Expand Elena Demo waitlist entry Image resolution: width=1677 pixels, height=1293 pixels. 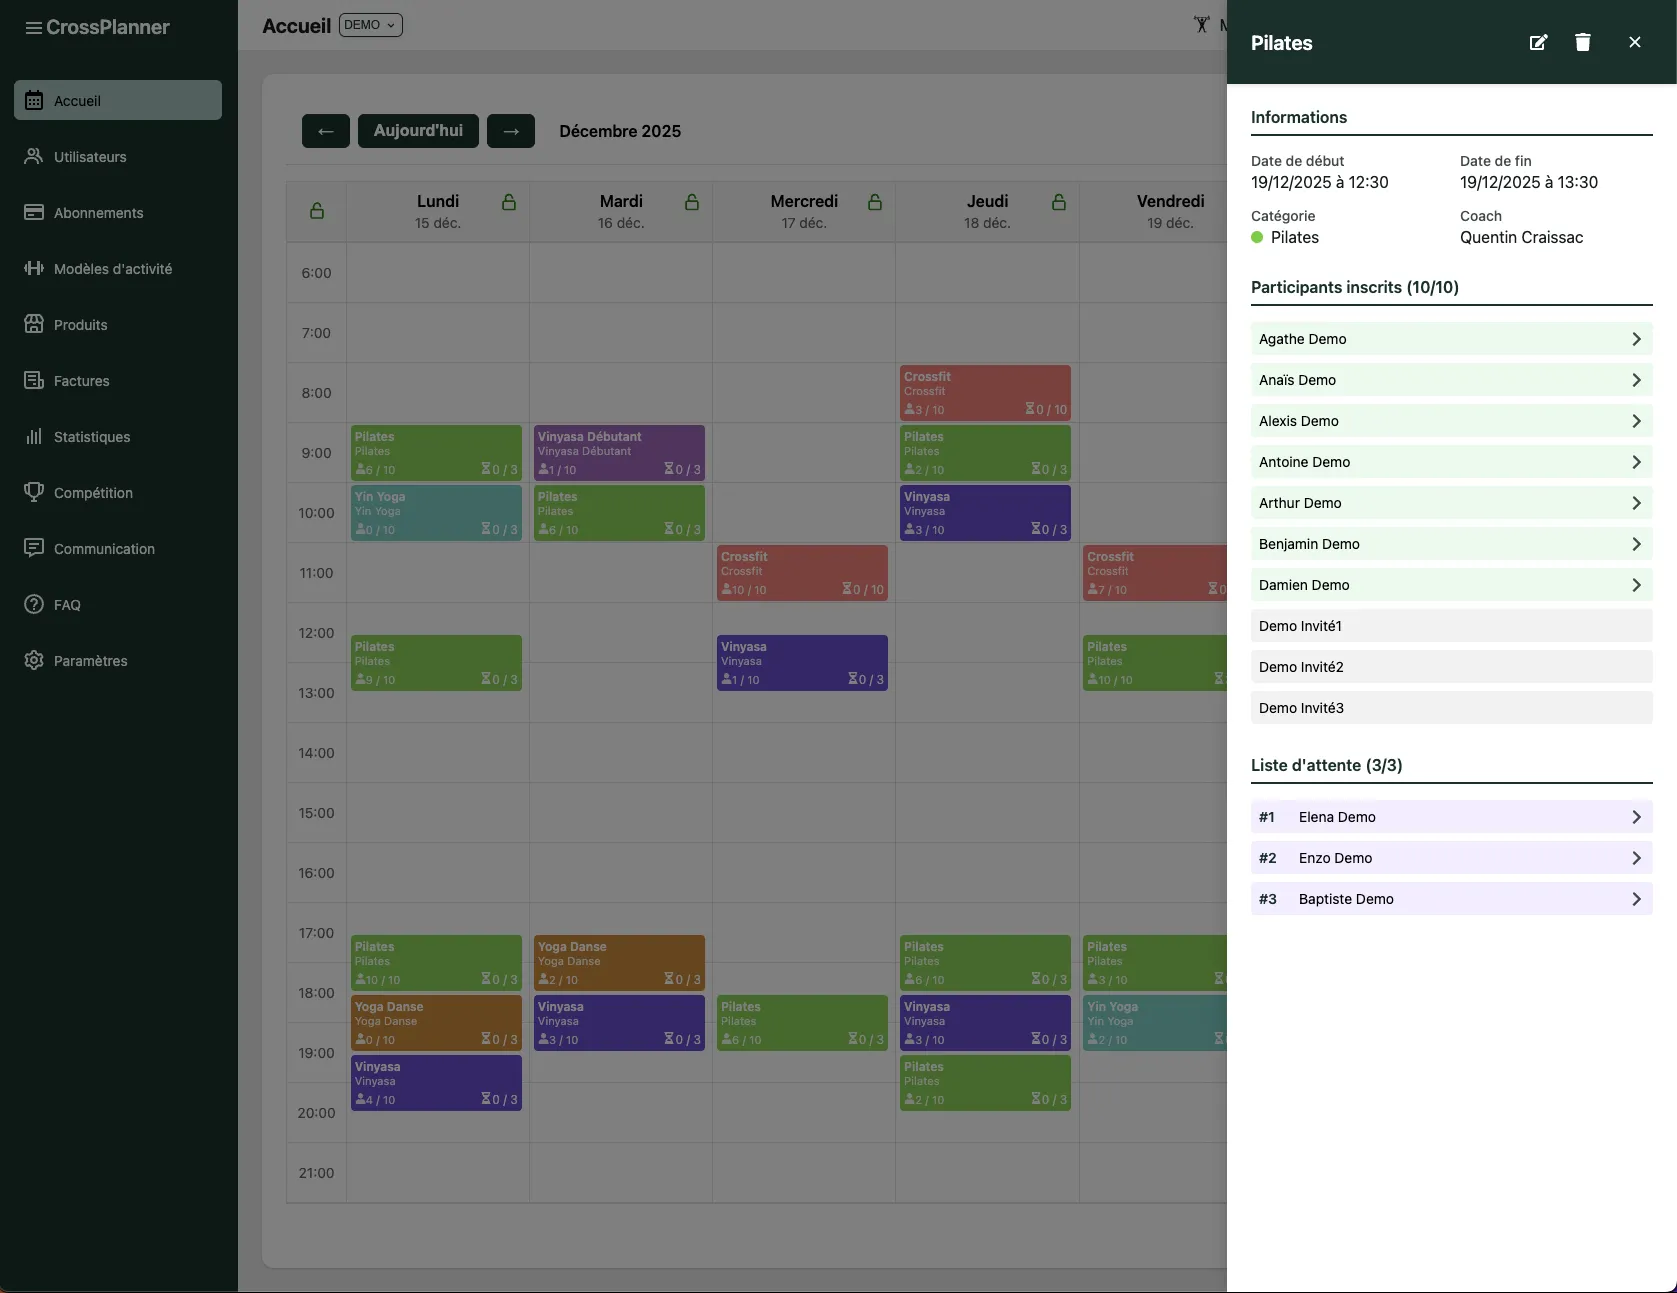tap(1450, 817)
